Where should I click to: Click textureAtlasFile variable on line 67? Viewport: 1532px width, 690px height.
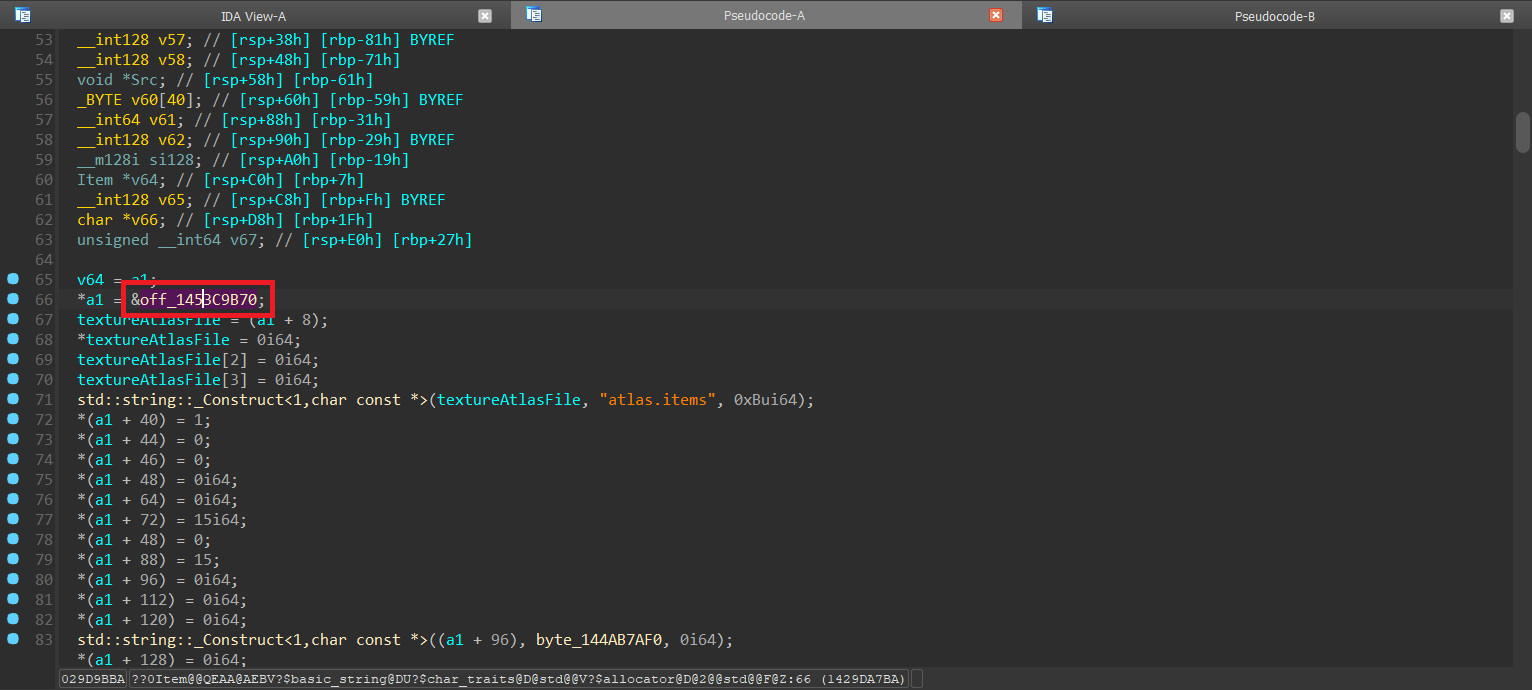[148, 320]
